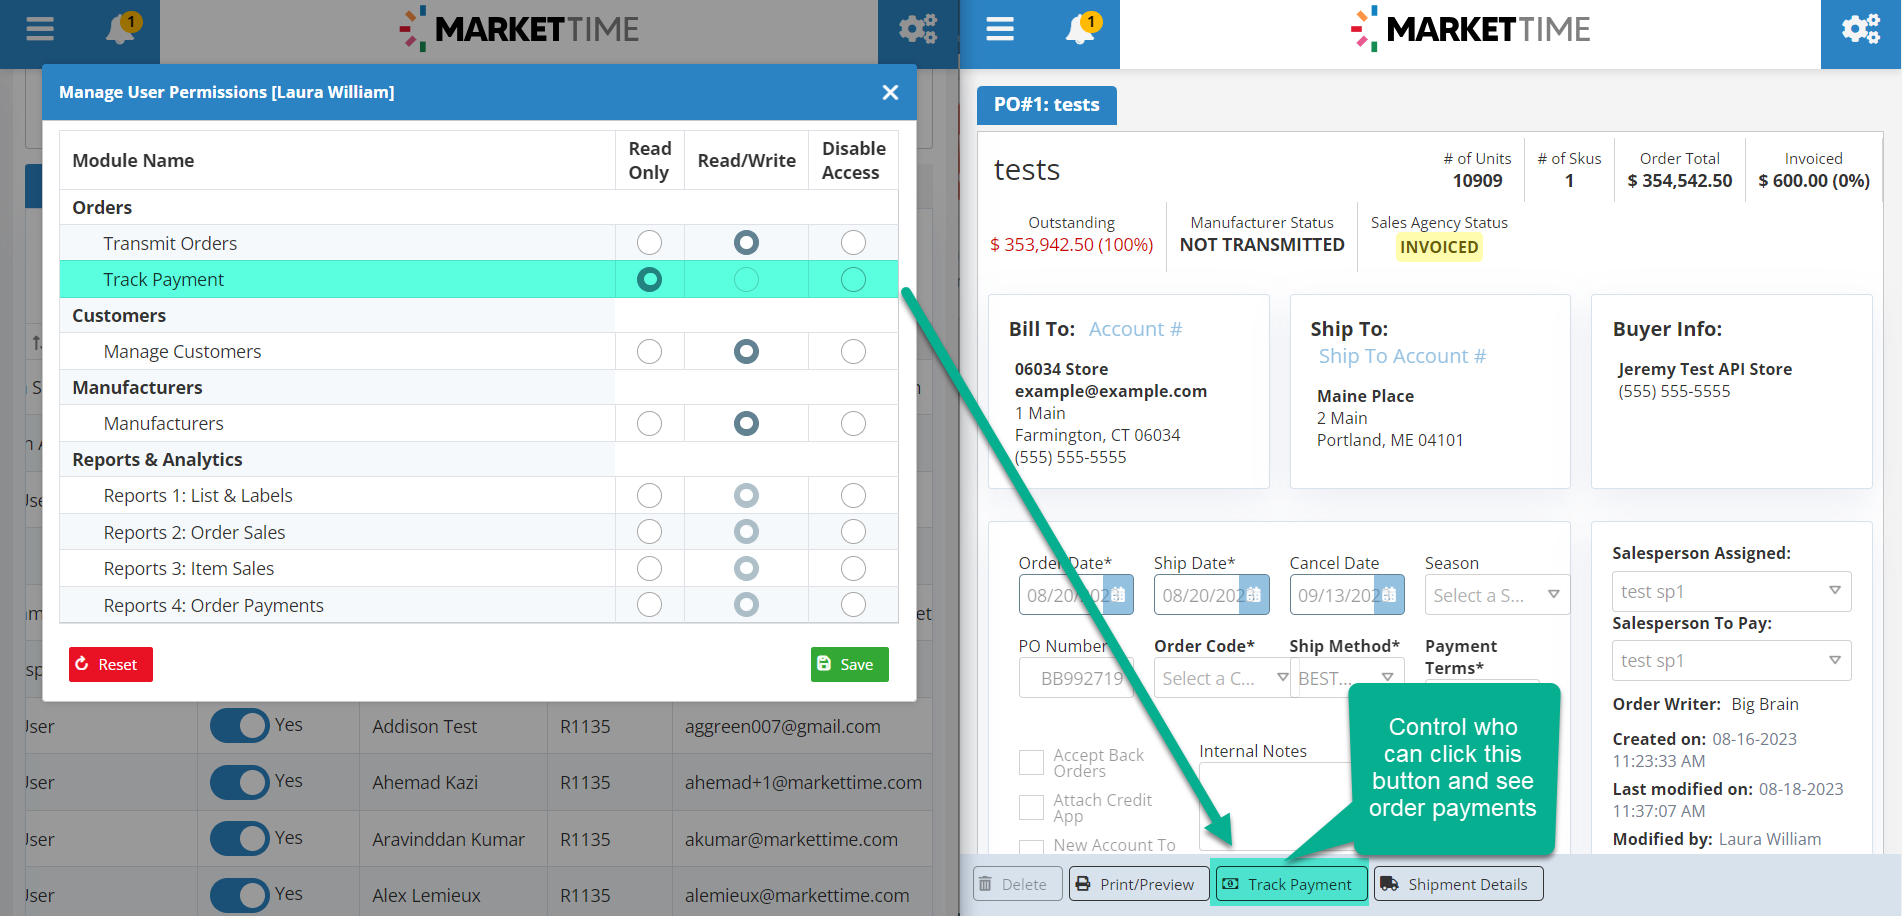This screenshot has width=1902, height=916.
Task: Click the notification bell in the right panel
Action: coord(1081,30)
